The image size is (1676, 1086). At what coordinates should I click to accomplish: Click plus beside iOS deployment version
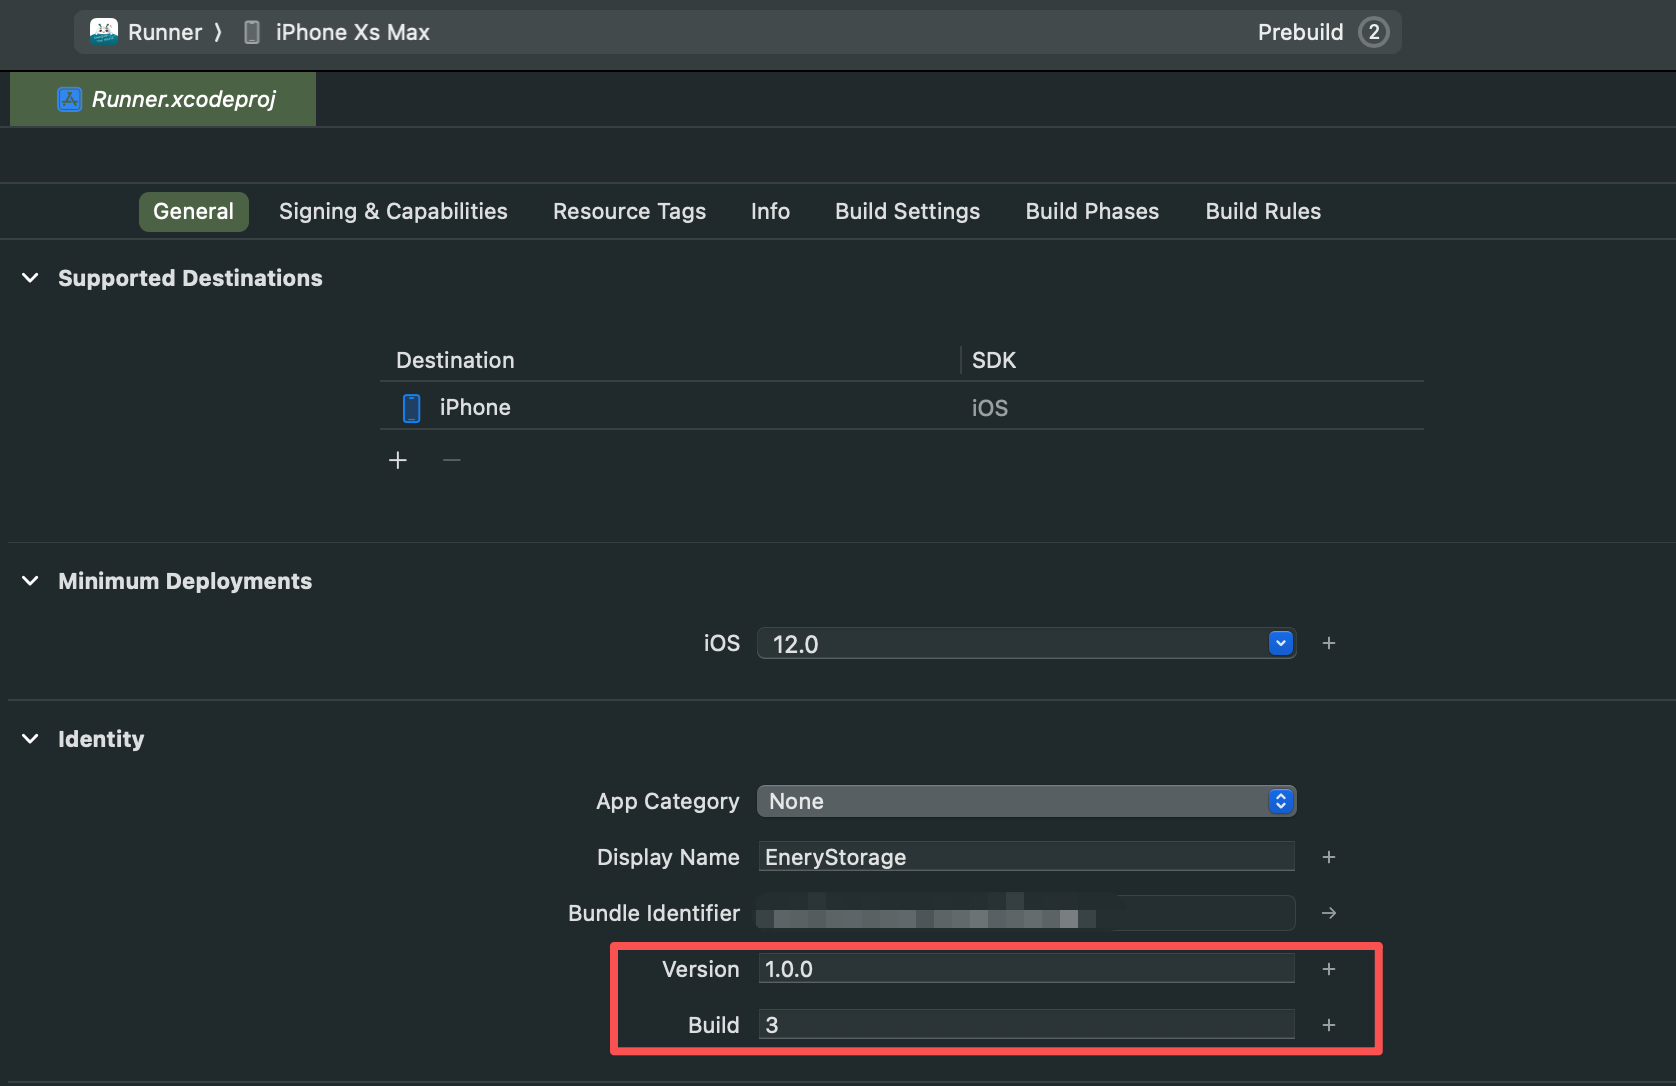[1329, 643]
